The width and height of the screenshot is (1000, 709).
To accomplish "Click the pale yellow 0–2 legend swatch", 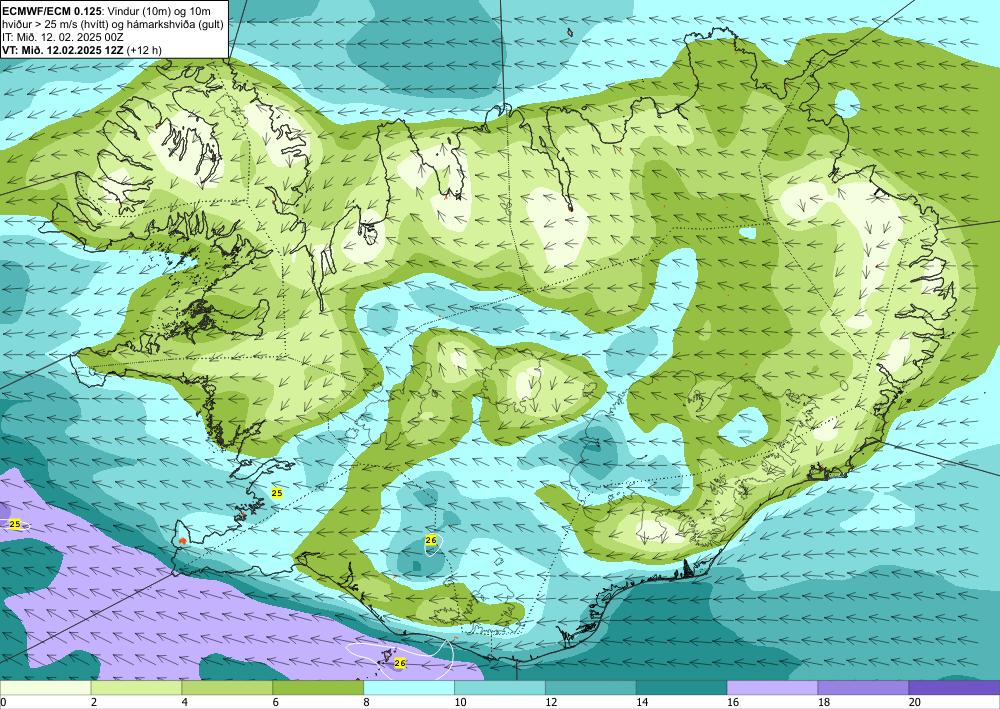I will click(x=45, y=688).
